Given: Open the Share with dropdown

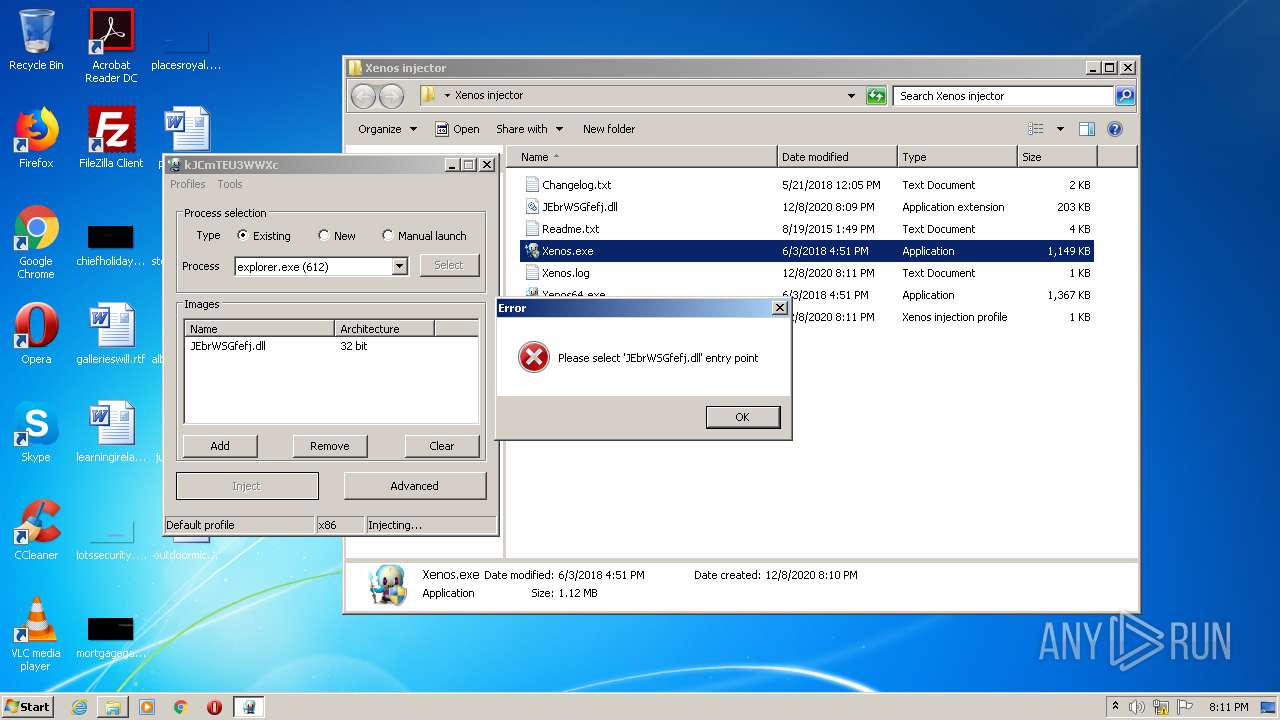Looking at the screenshot, I should coord(530,129).
